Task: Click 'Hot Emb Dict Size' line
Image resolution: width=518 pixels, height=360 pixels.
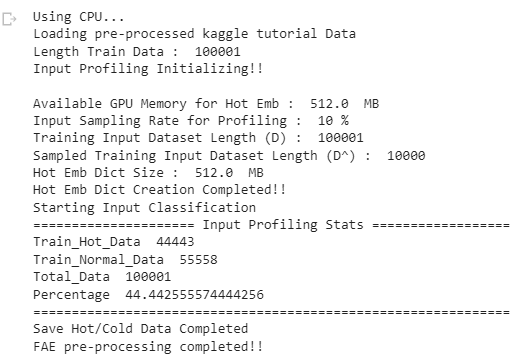Action: click(148, 173)
